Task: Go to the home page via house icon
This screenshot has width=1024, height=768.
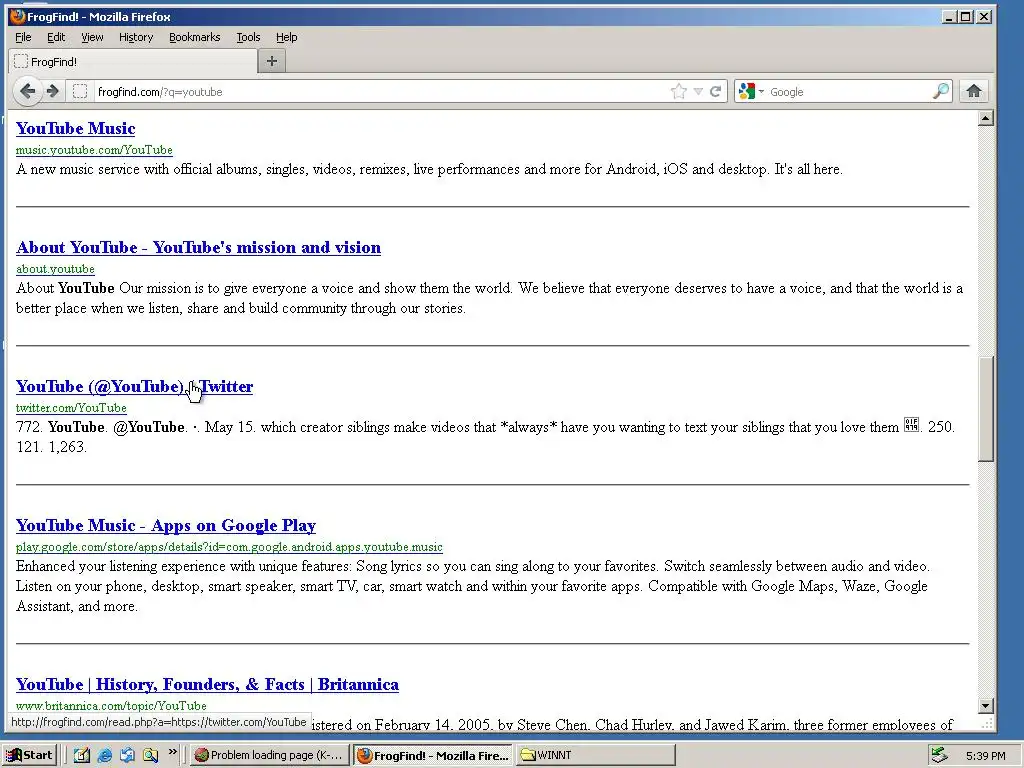Action: point(974,91)
